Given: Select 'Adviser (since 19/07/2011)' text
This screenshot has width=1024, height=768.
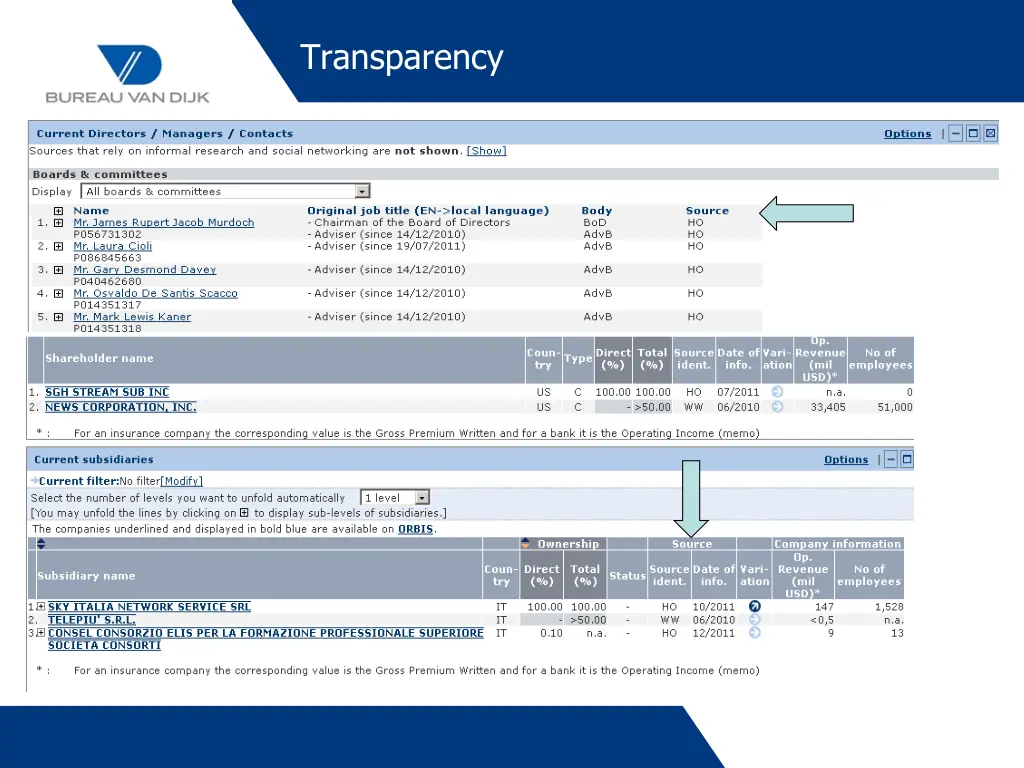Looking at the screenshot, I should click(x=390, y=246).
